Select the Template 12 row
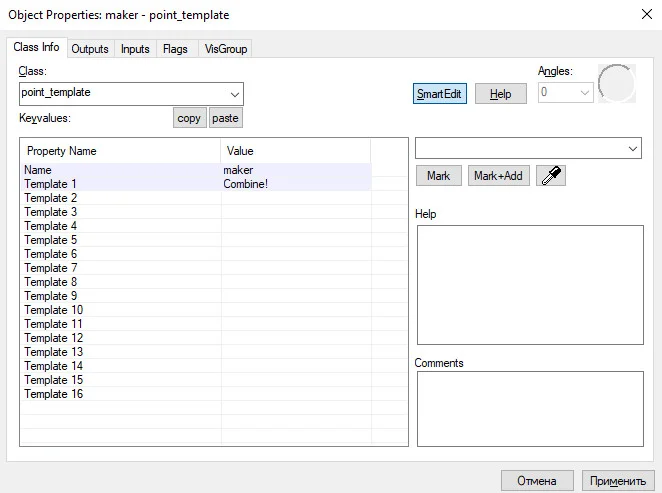The height and width of the screenshot is (493, 662). (x=197, y=338)
